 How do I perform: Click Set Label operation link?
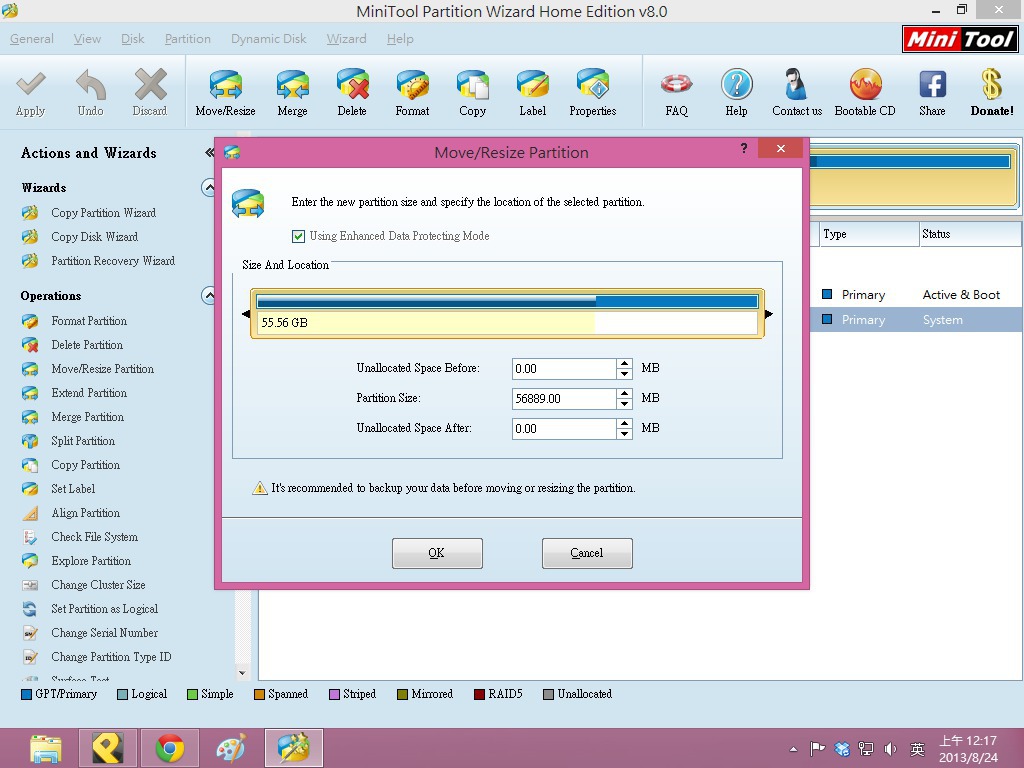point(73,489)
